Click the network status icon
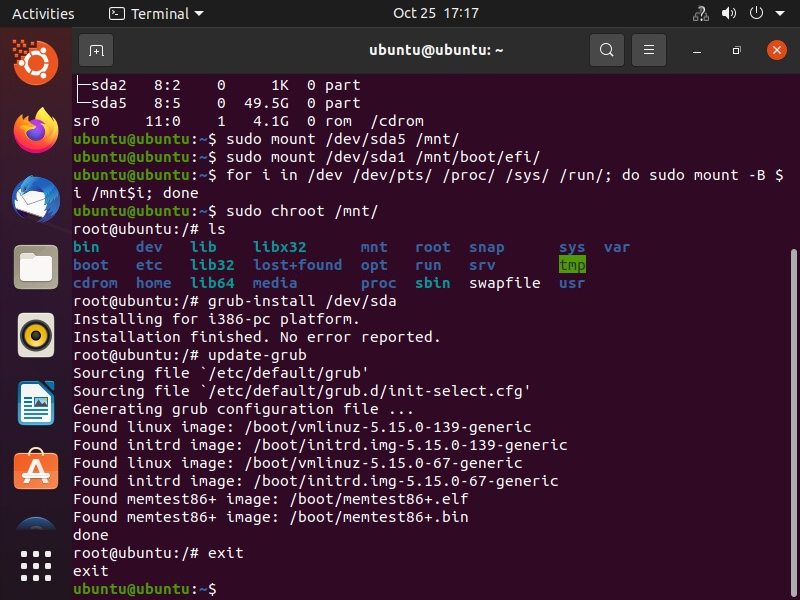This screenshot has width=800, height=600. point(700,14)
